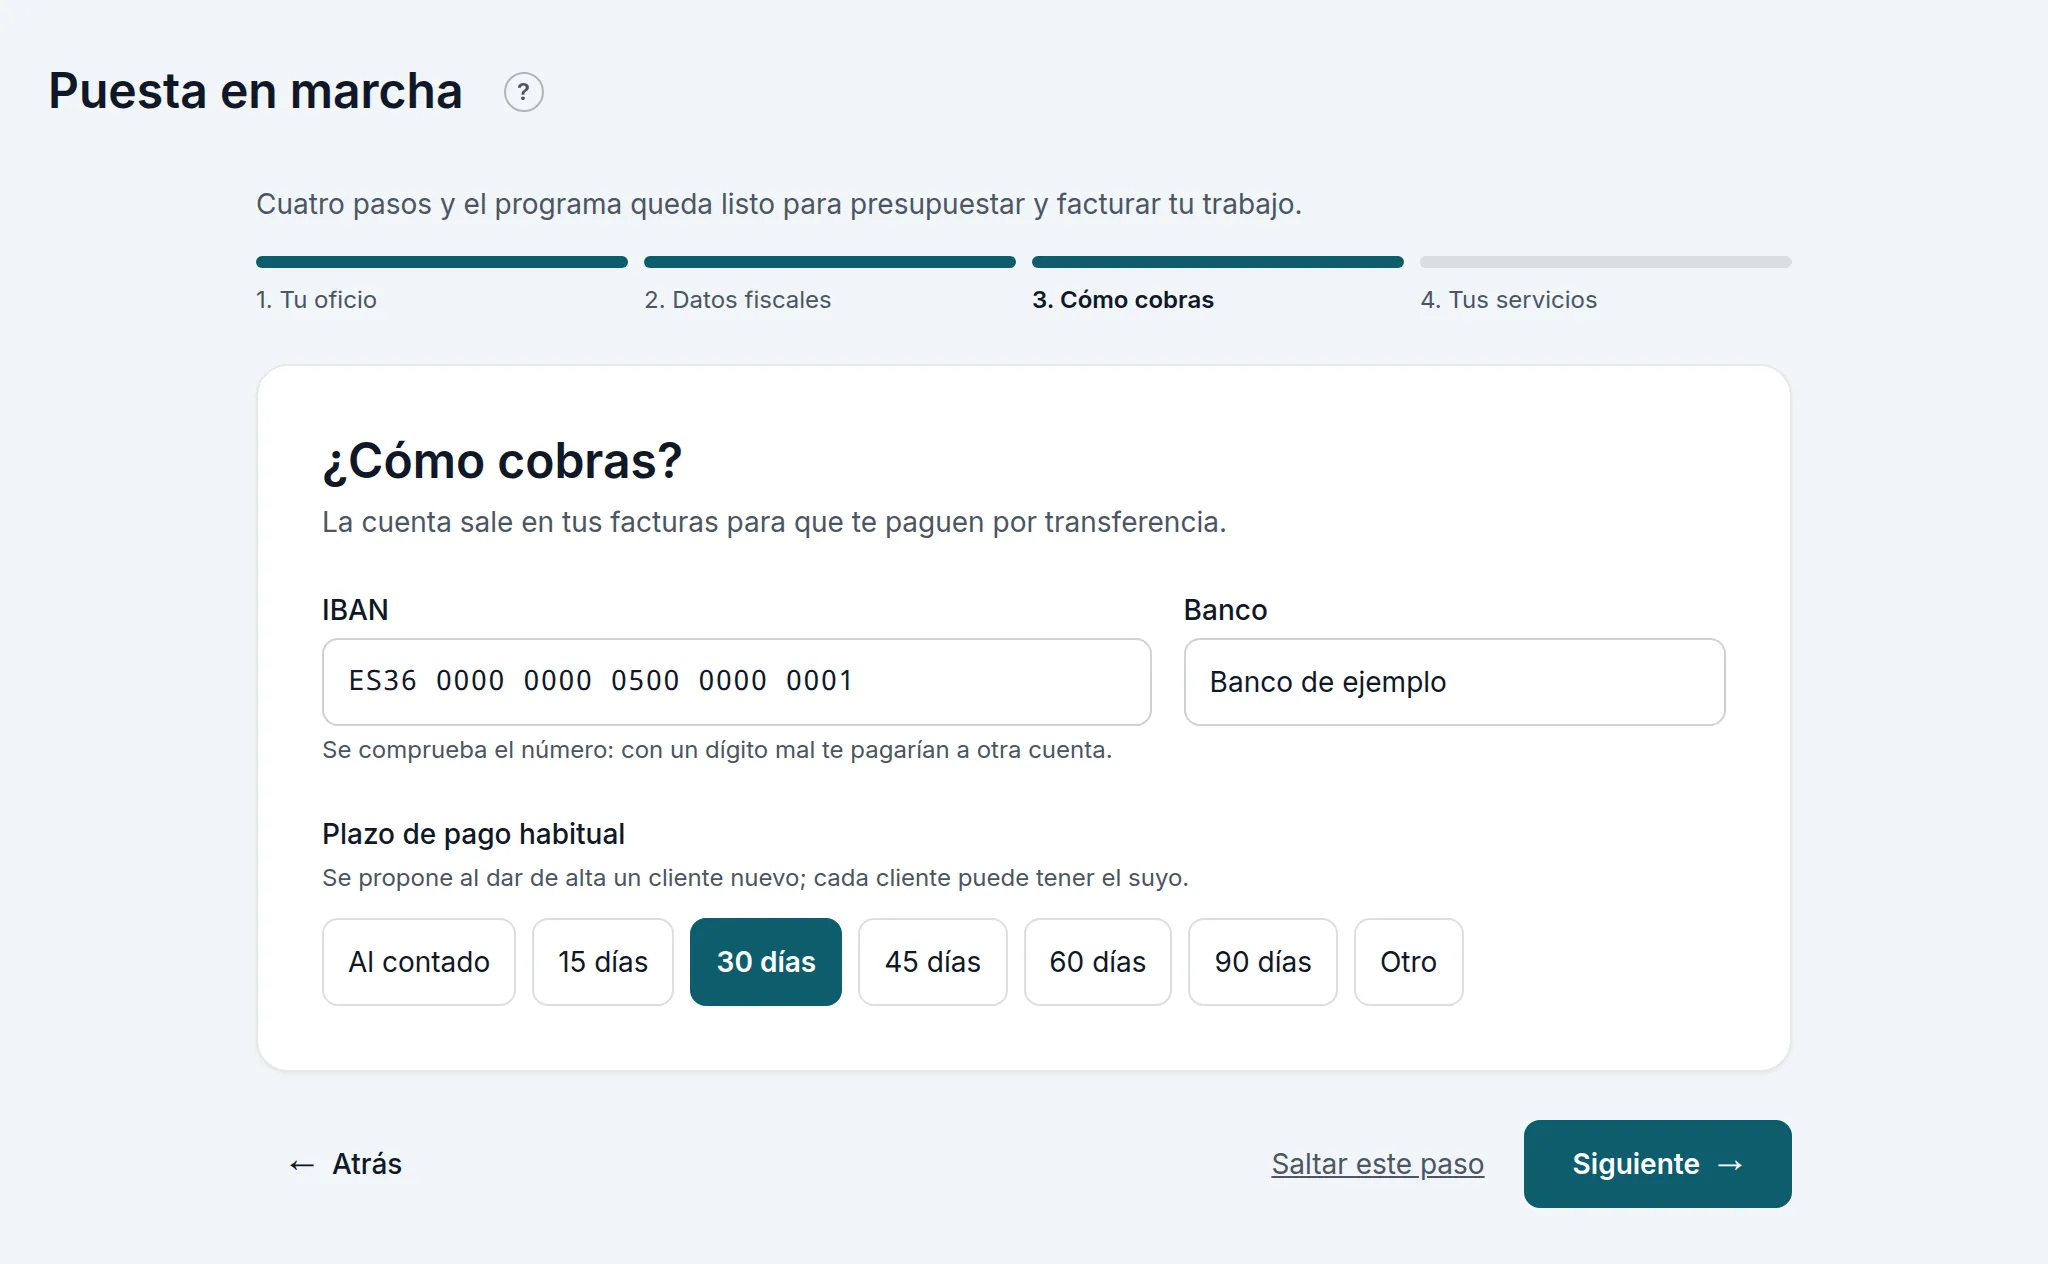Open the help question mark icon
The image size is (2048, 1264).
[x=523, y=92]
